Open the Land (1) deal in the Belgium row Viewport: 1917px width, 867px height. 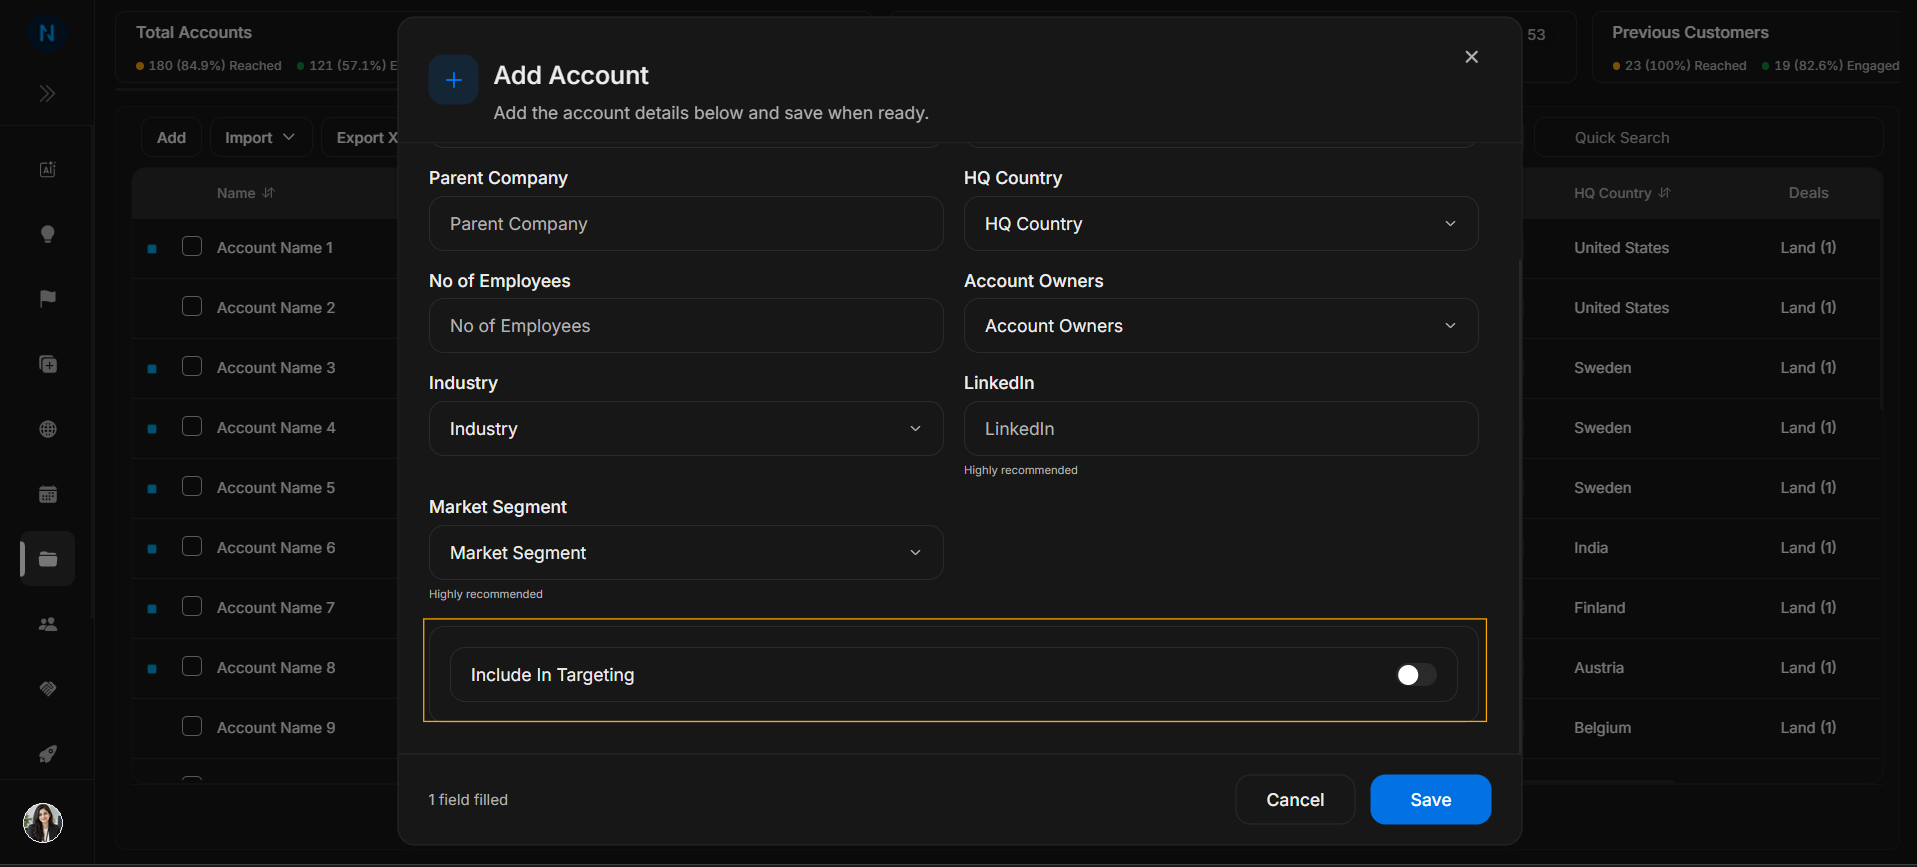[x=1808, y=727]
